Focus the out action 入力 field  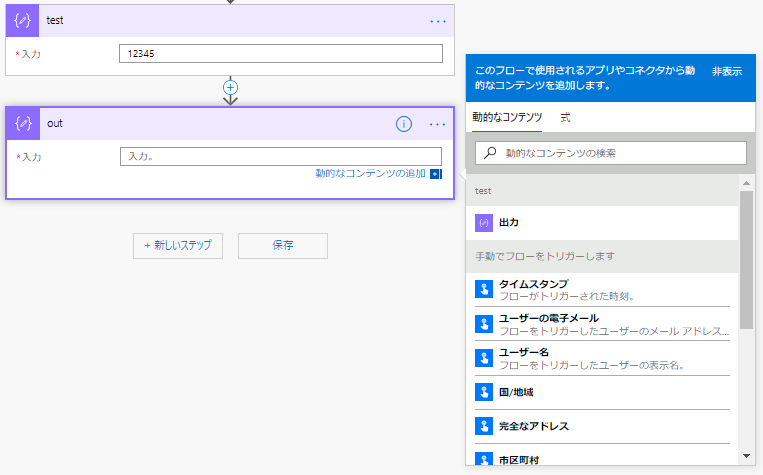(x=281, y=157)
